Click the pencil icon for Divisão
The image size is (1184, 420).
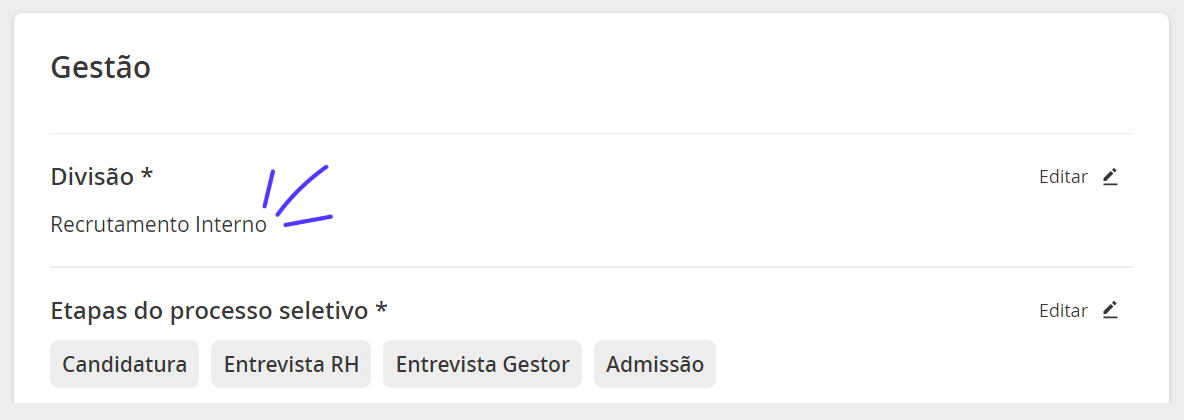(1109, 177)
